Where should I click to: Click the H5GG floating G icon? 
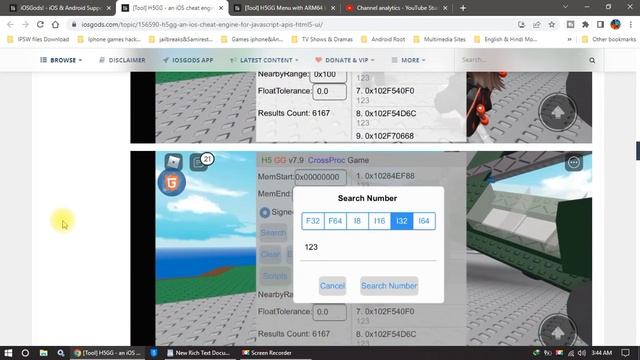point(172,182)
